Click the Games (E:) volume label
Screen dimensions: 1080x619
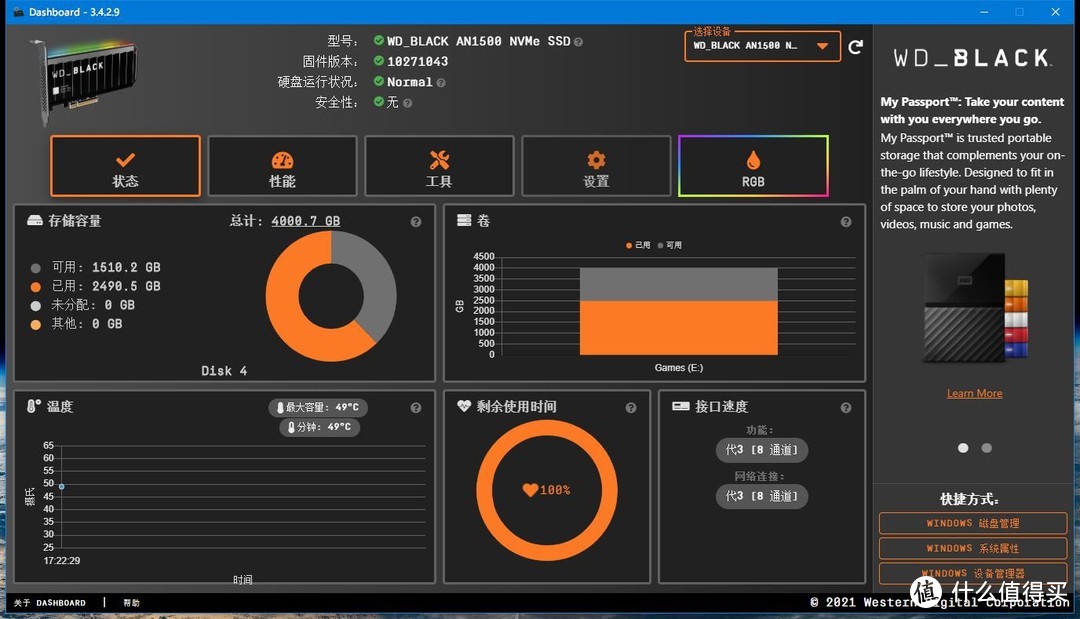678,368
